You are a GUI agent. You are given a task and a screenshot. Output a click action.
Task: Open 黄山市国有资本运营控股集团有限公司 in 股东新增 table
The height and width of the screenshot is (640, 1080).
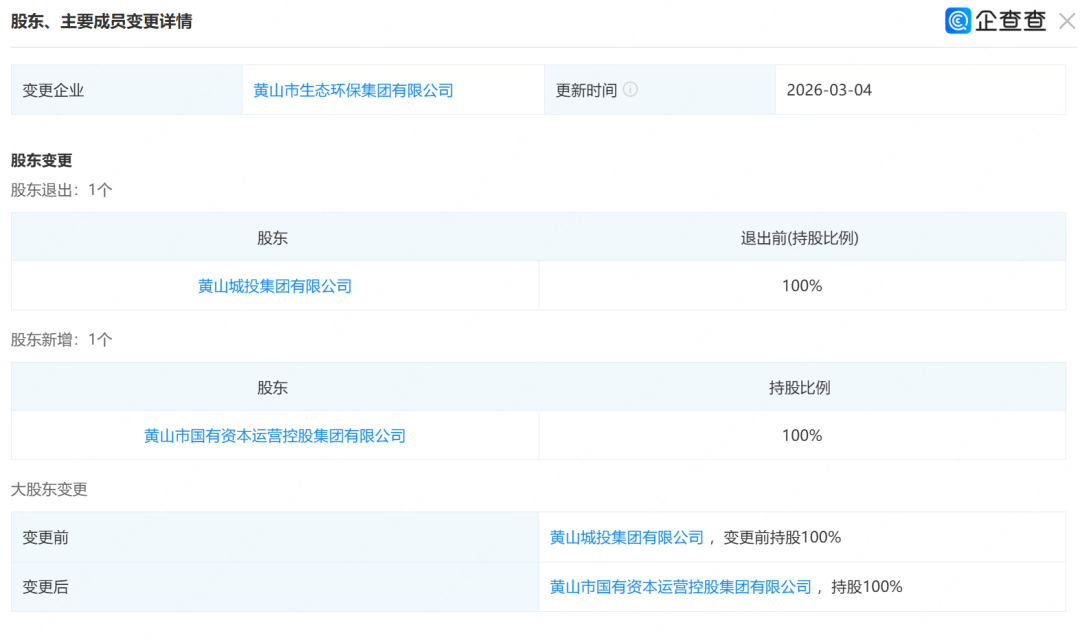point(275,435)
